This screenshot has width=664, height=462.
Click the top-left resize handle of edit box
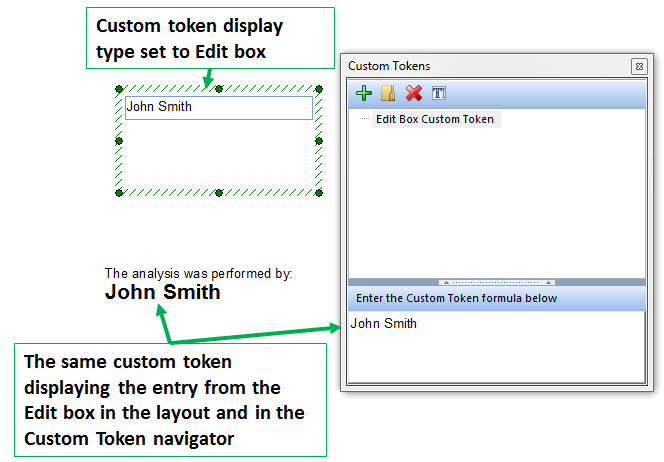118,89
